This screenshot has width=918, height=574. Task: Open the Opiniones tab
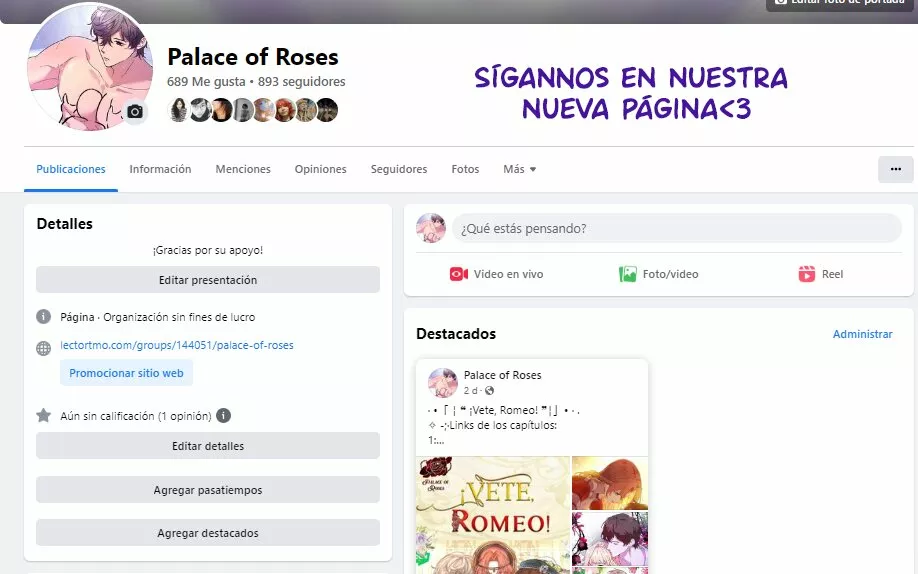[x=320, y=169]
